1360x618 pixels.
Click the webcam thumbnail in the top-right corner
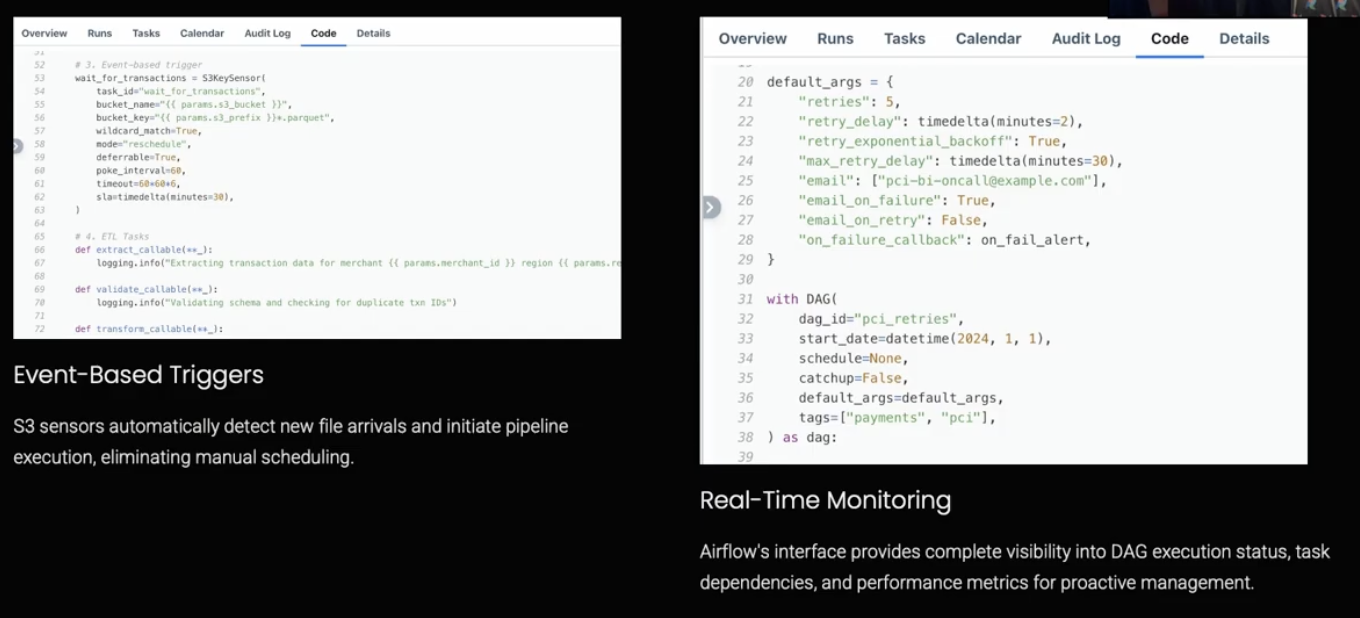click(1233, 8)
